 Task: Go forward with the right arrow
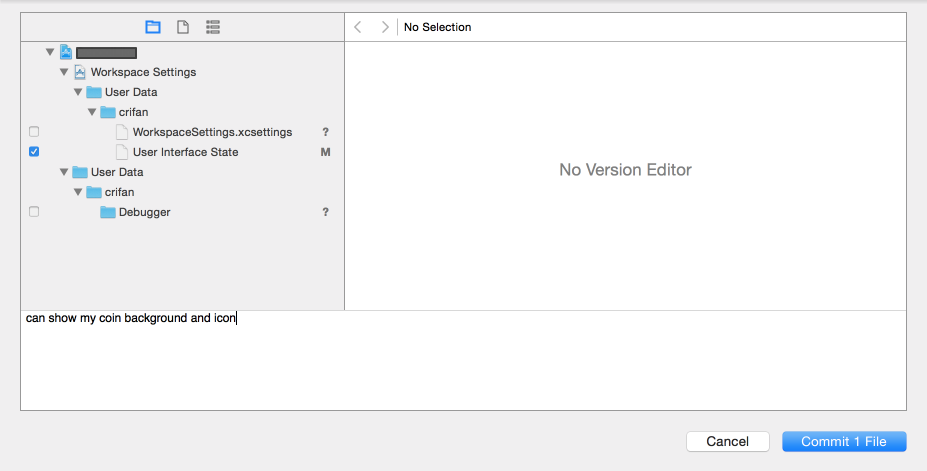[385, 27]
